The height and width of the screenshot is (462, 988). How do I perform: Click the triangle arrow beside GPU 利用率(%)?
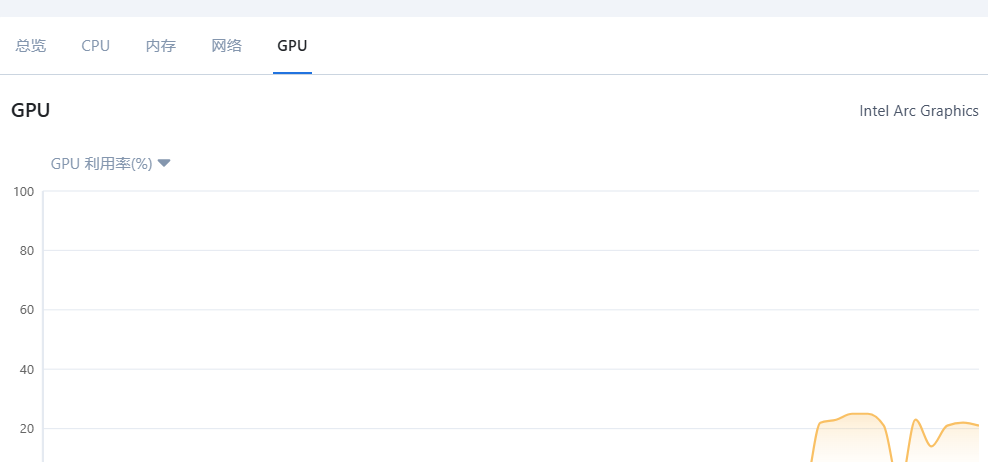(165, 163)
